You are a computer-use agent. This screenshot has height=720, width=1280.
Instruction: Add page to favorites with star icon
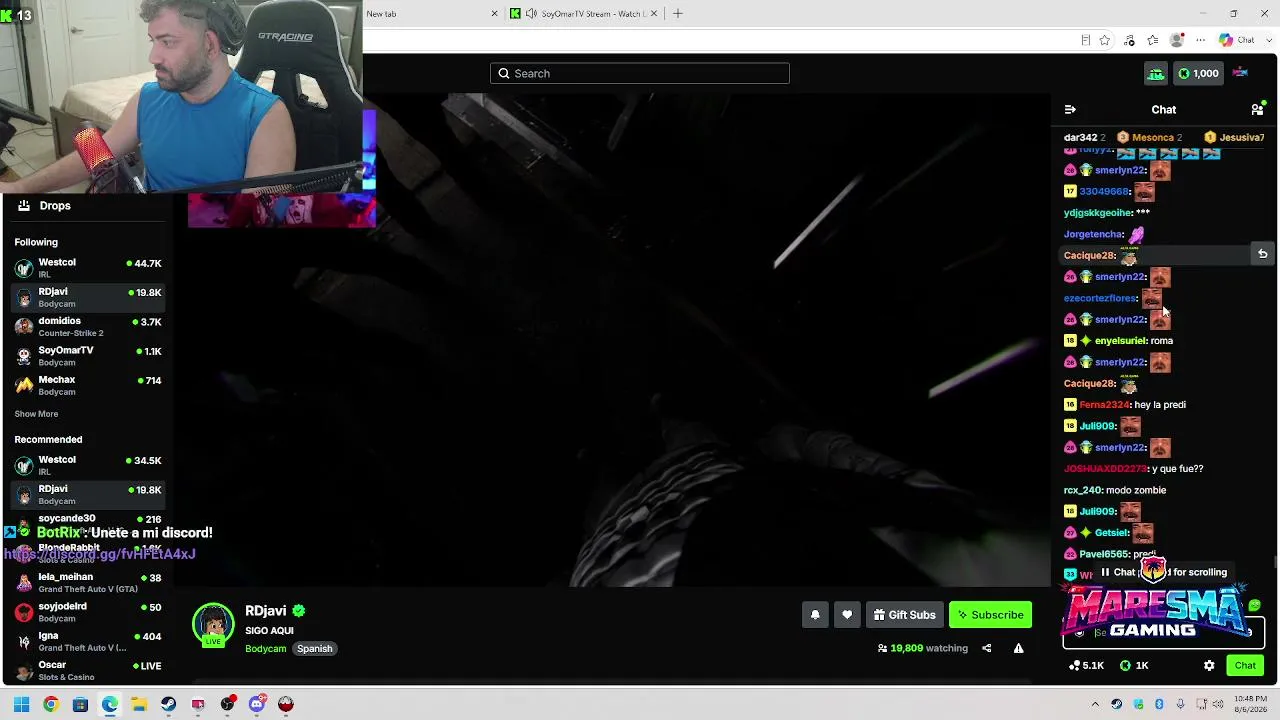pyautogui.click(x=1105, y=40)
